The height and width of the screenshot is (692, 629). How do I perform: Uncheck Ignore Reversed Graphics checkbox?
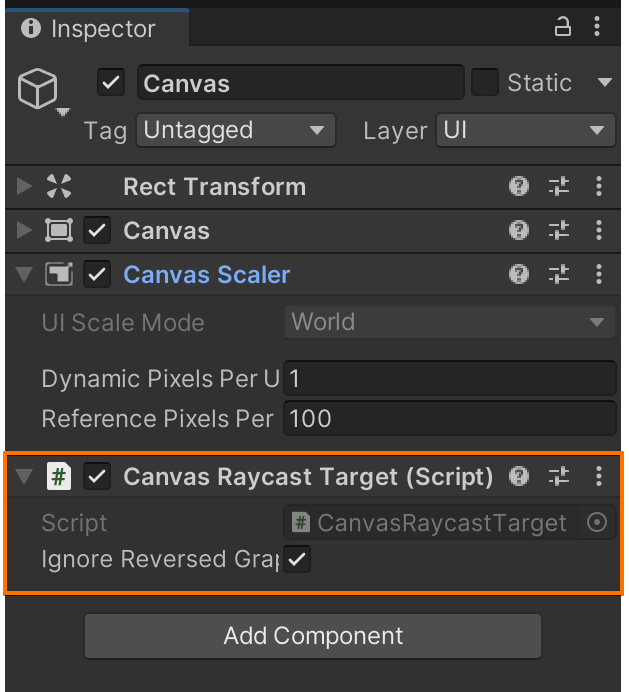[297, 559]
